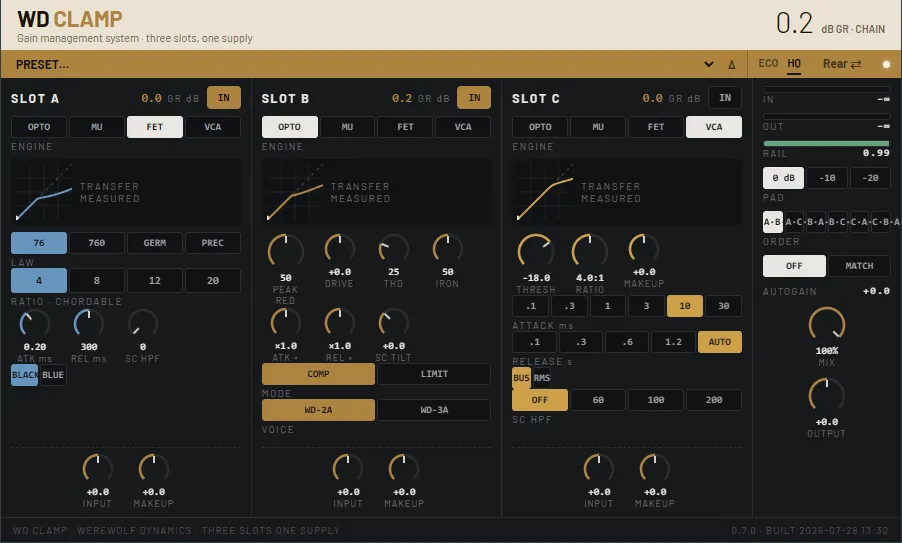This screenshot has width=902, height=543.
Task: Click the DRIVE knob in Slot B
Action: pyautogui.click(x=339, y=248)
